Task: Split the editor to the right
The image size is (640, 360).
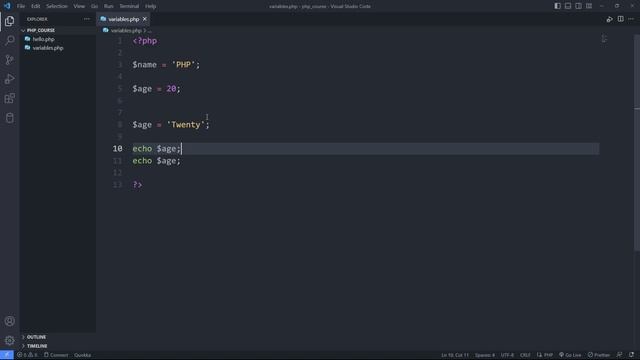Action: (620, 19)
